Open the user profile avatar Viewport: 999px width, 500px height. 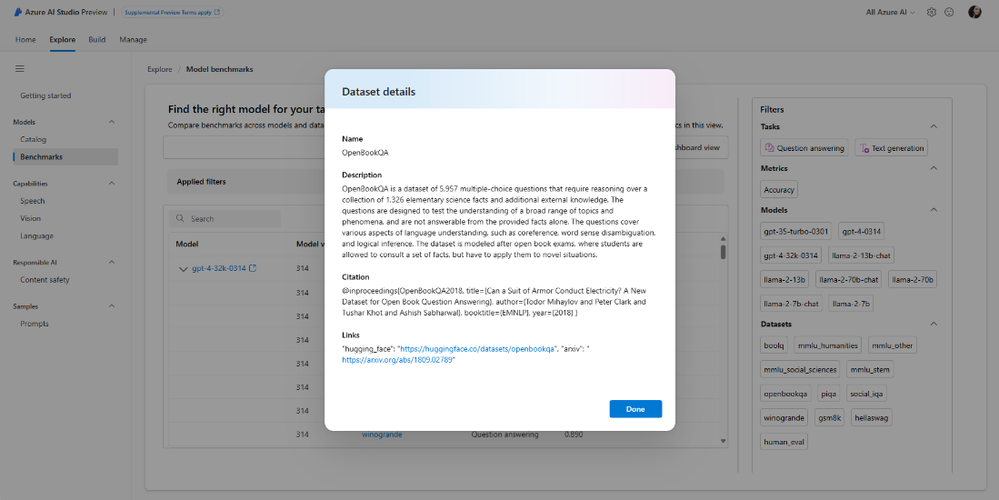975,12
